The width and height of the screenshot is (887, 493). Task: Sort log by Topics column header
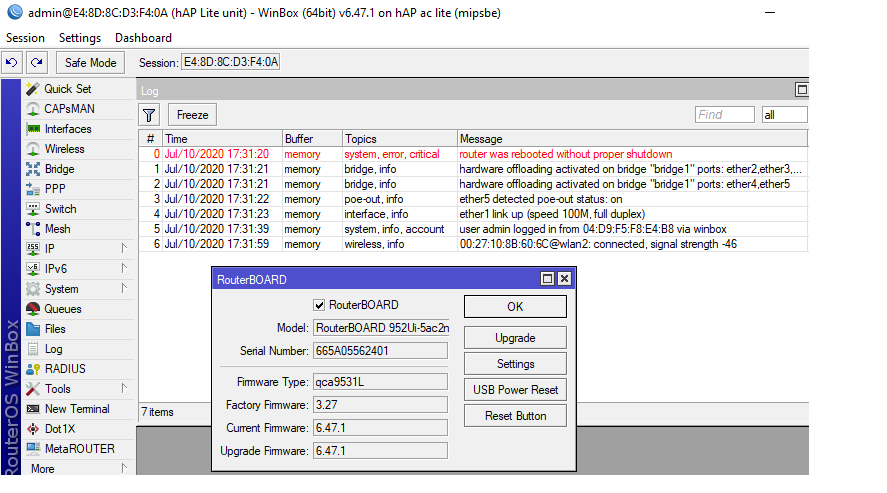pos(399,139)
